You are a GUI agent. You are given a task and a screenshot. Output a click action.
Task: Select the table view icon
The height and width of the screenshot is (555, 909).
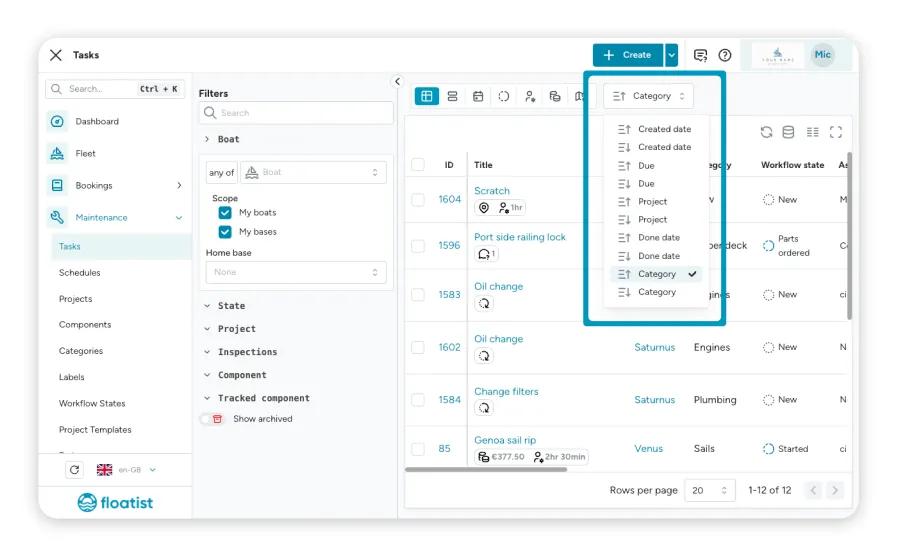[427, 96]
